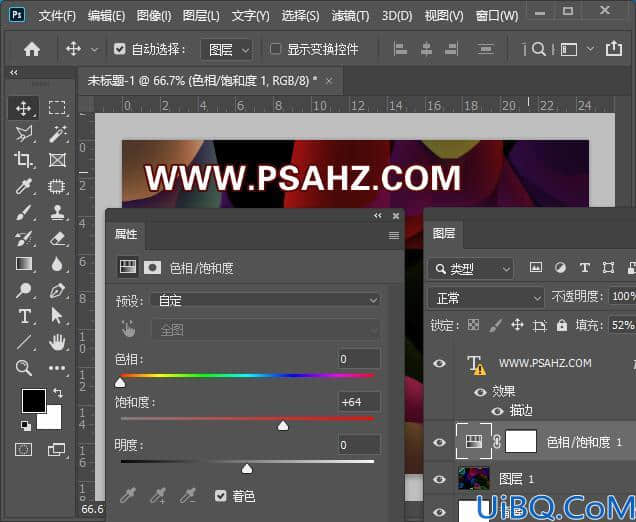Open the 编辑(E) menu
This screenshot has height=522, width=636.
(106, 16)
